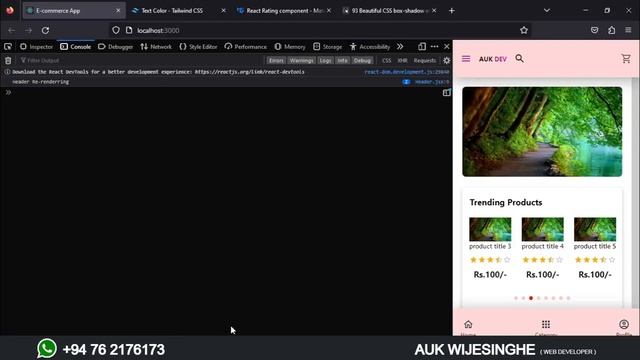Click the console input prompt chevron
Viewport: 640px width, 360px height.
(8, 93)
